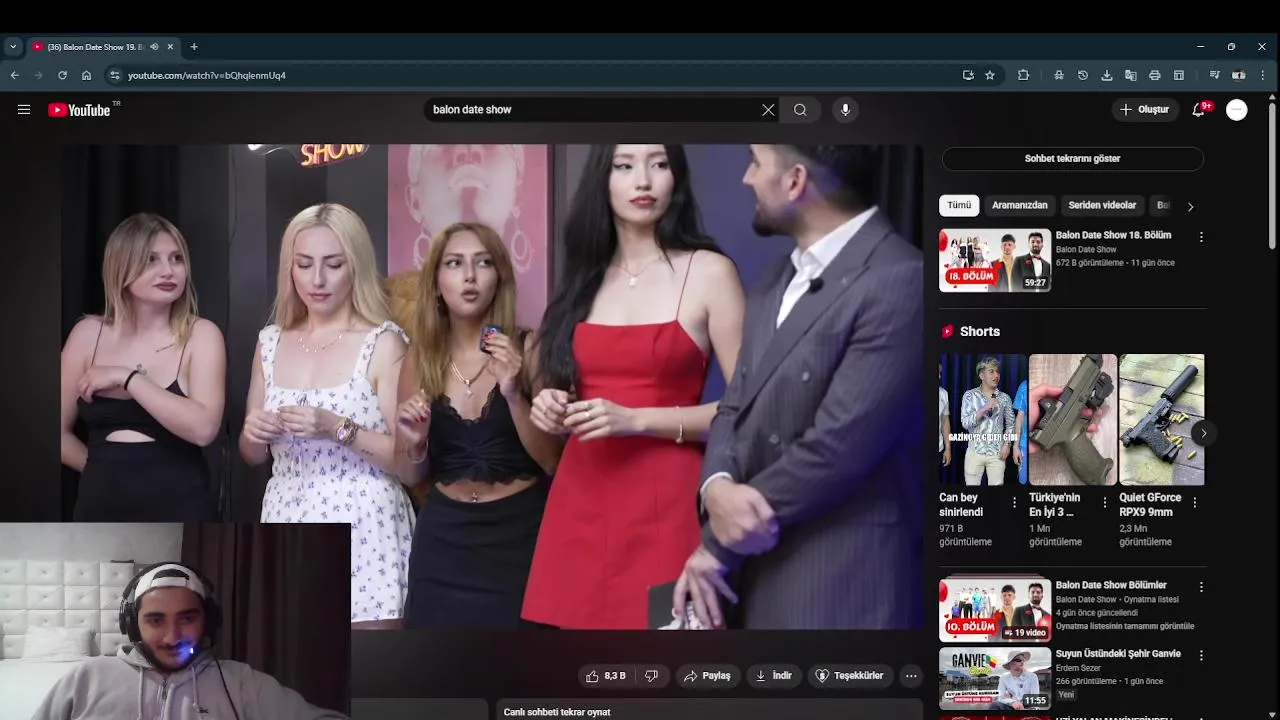Mute the tab via speaker icon
The height and width of the screenshot is (720, 1280).
click(x=154, y=47)
